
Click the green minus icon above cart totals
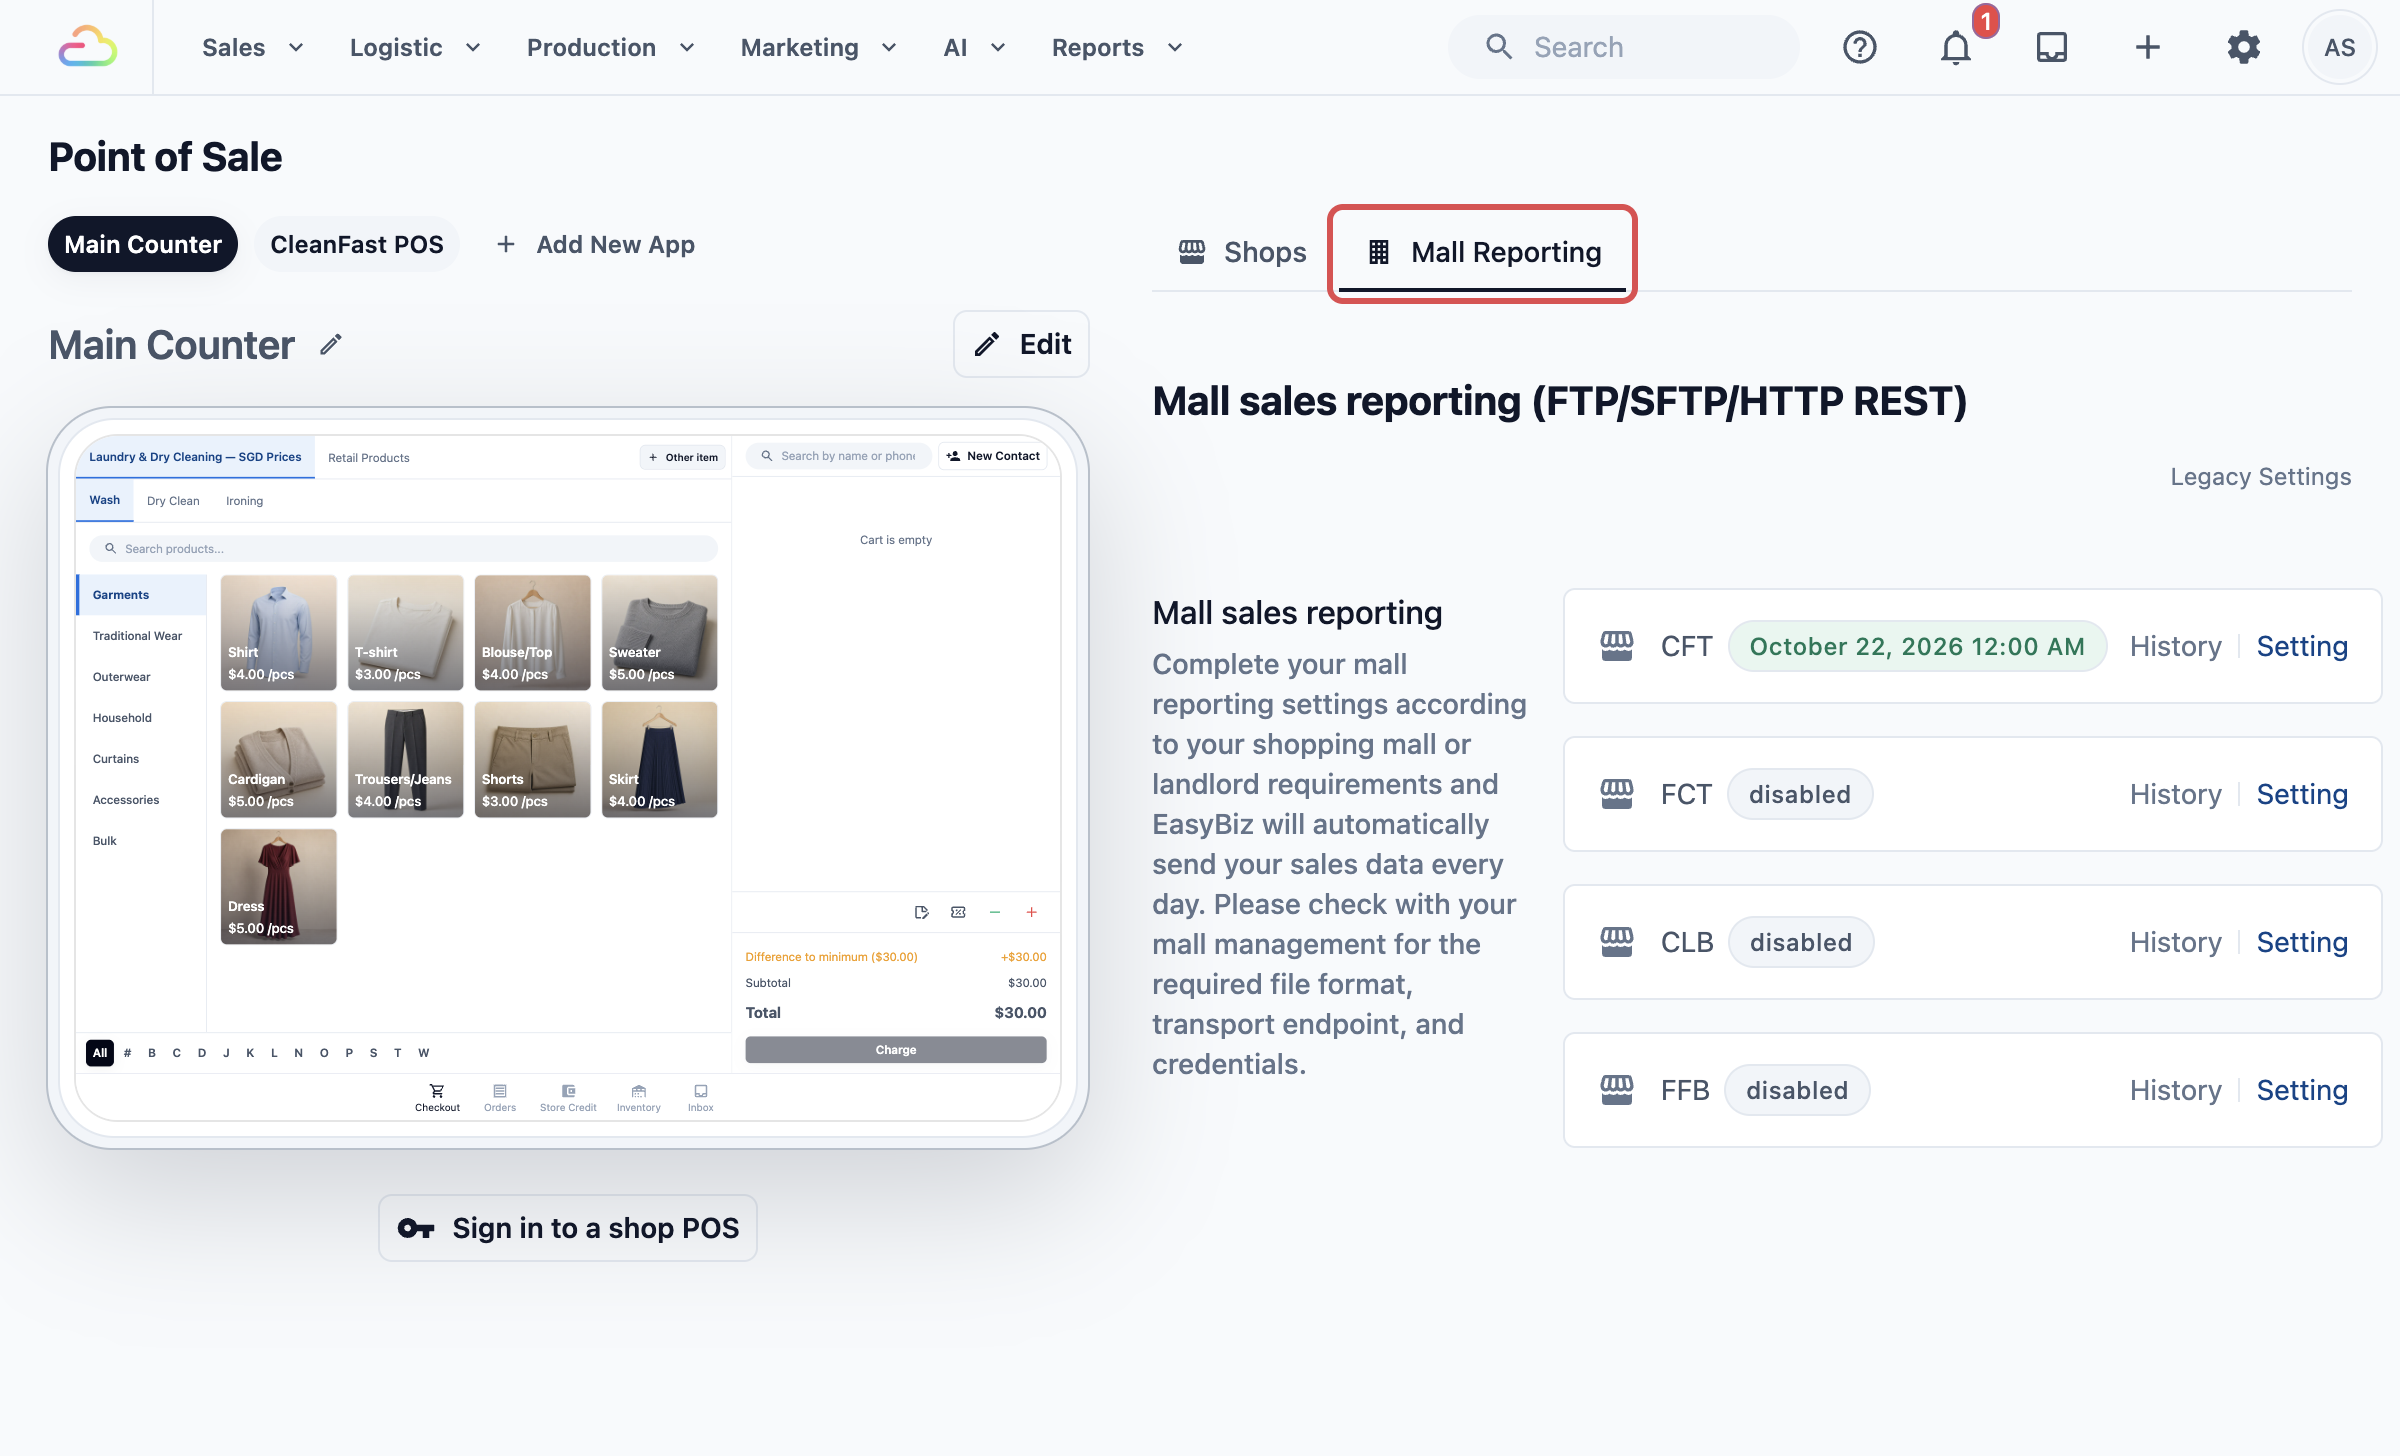pyautogui.click(x=994, y=912)
